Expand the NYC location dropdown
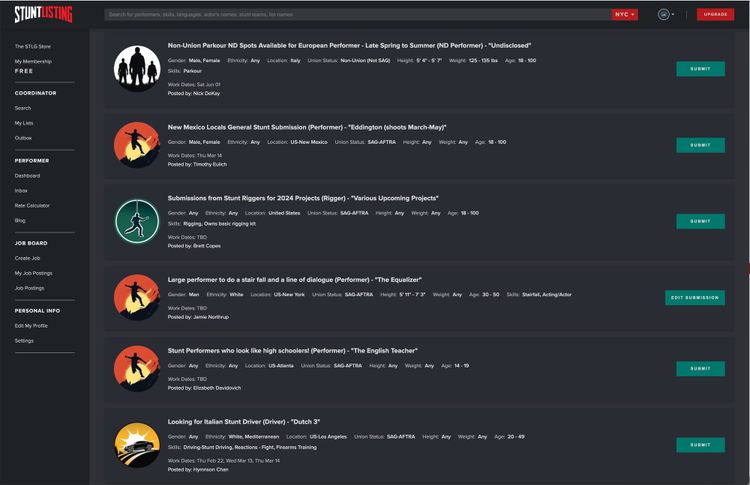750x485 pixels. (625, 14)
